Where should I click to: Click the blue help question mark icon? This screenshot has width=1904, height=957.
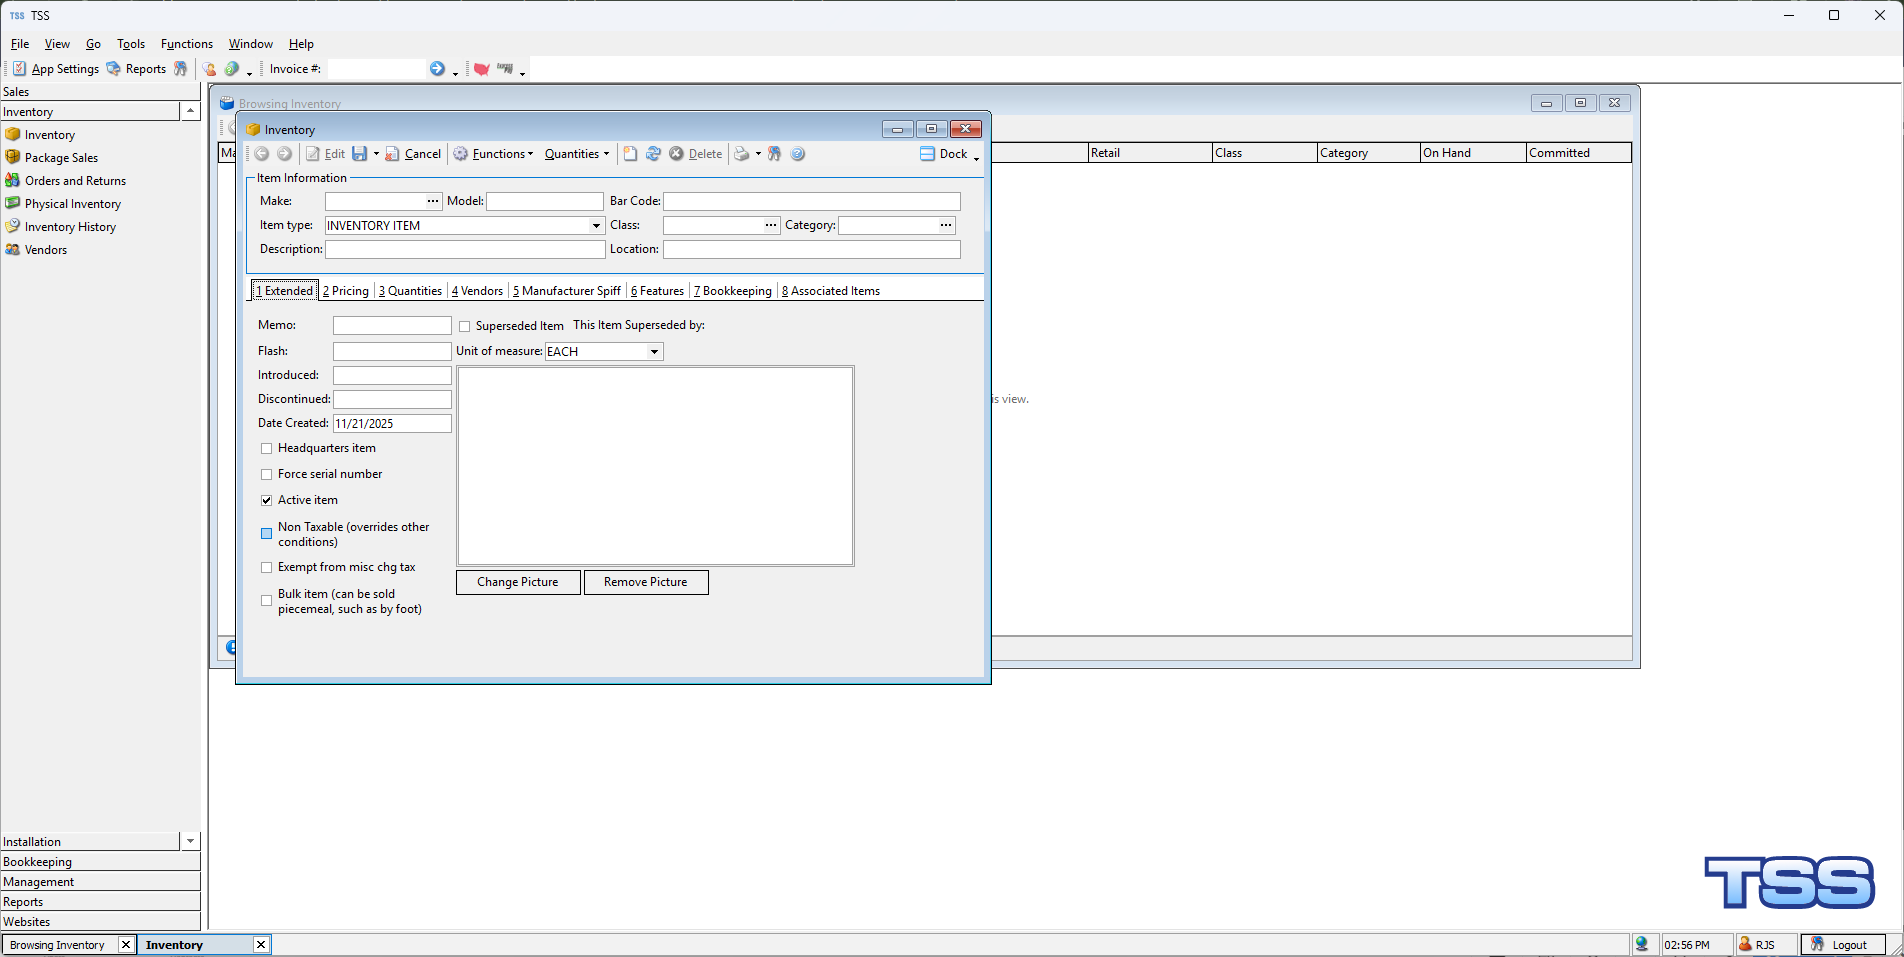click(798, 154)
